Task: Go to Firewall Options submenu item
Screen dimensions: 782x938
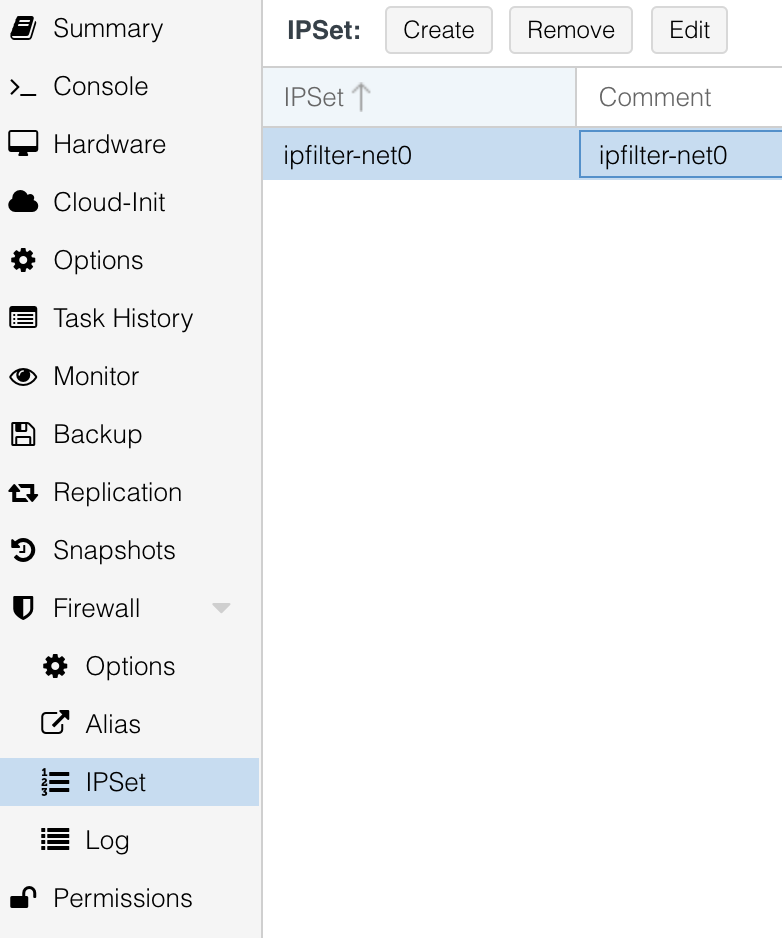Action: pos(130,667)
